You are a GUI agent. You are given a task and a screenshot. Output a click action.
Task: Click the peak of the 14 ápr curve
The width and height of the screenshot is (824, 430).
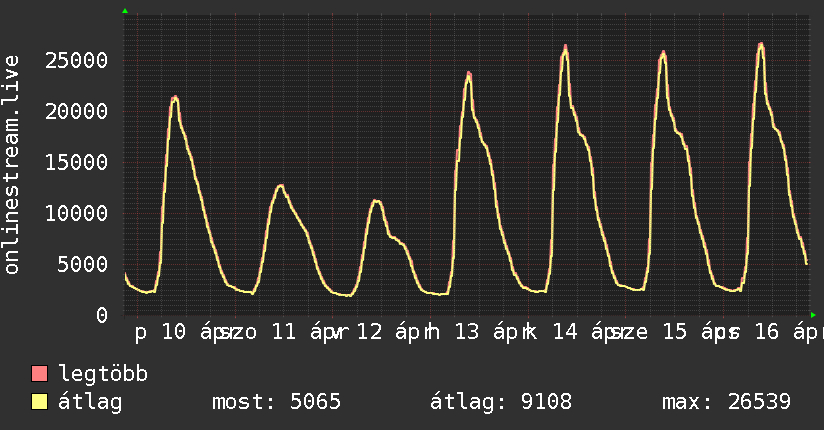(x=565, y=47)
